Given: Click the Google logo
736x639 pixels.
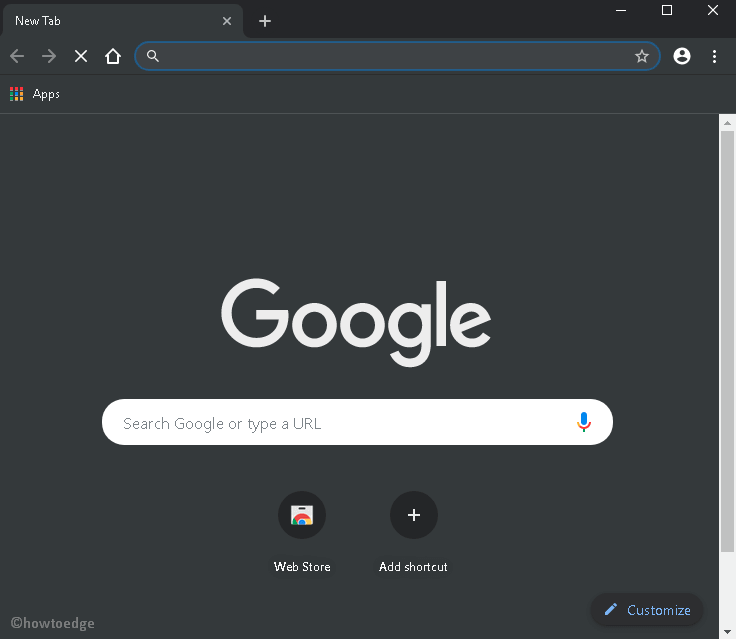Looking at the screenshot, I should coord(356,323).
